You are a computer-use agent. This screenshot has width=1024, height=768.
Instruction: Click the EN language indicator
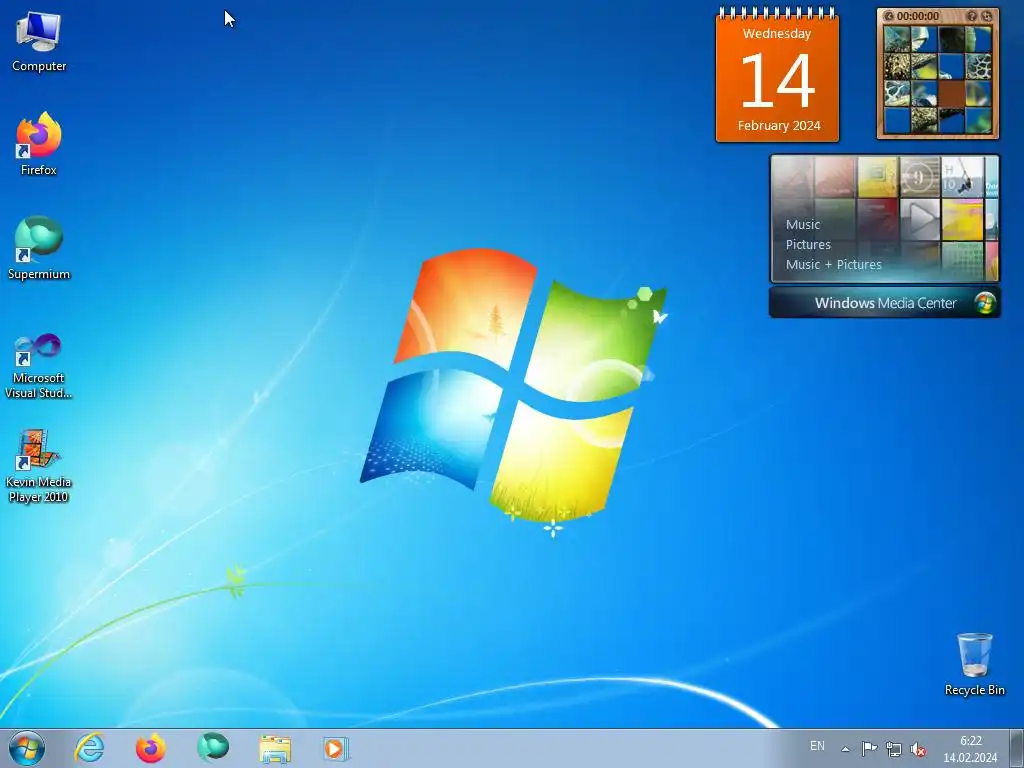coord(817,746)
